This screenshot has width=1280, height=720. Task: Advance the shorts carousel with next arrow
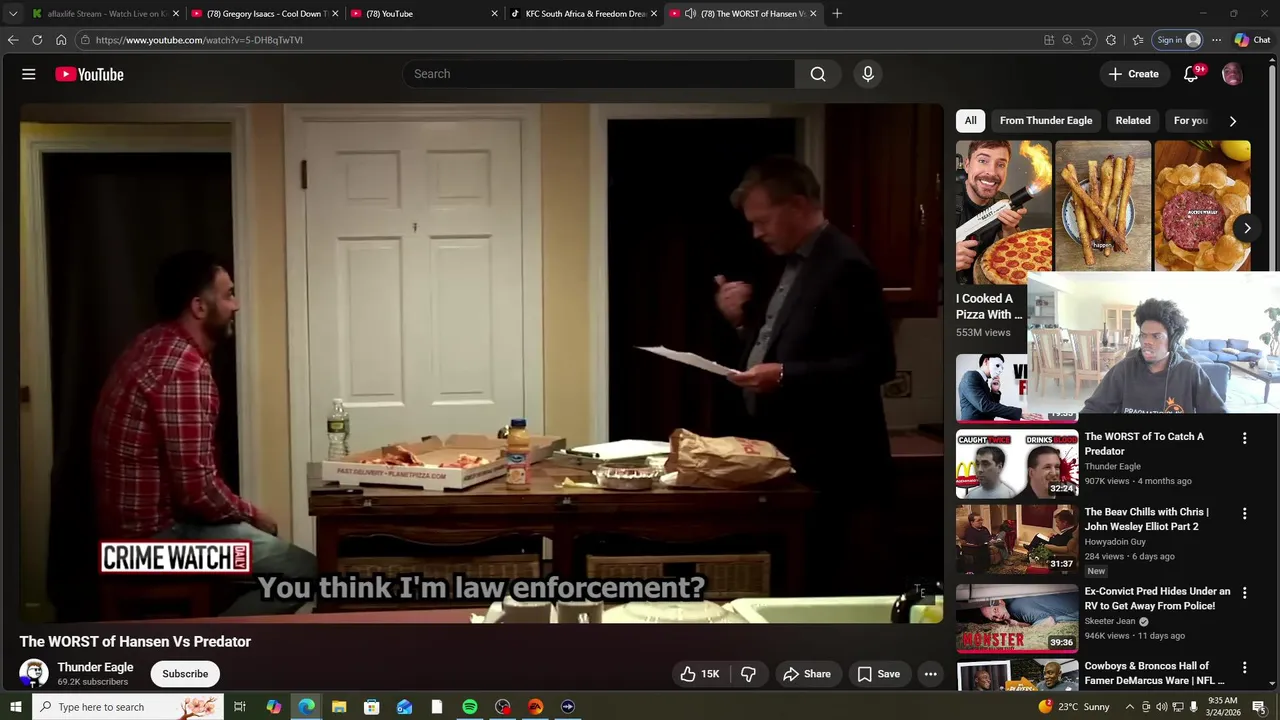point(1247,228)
